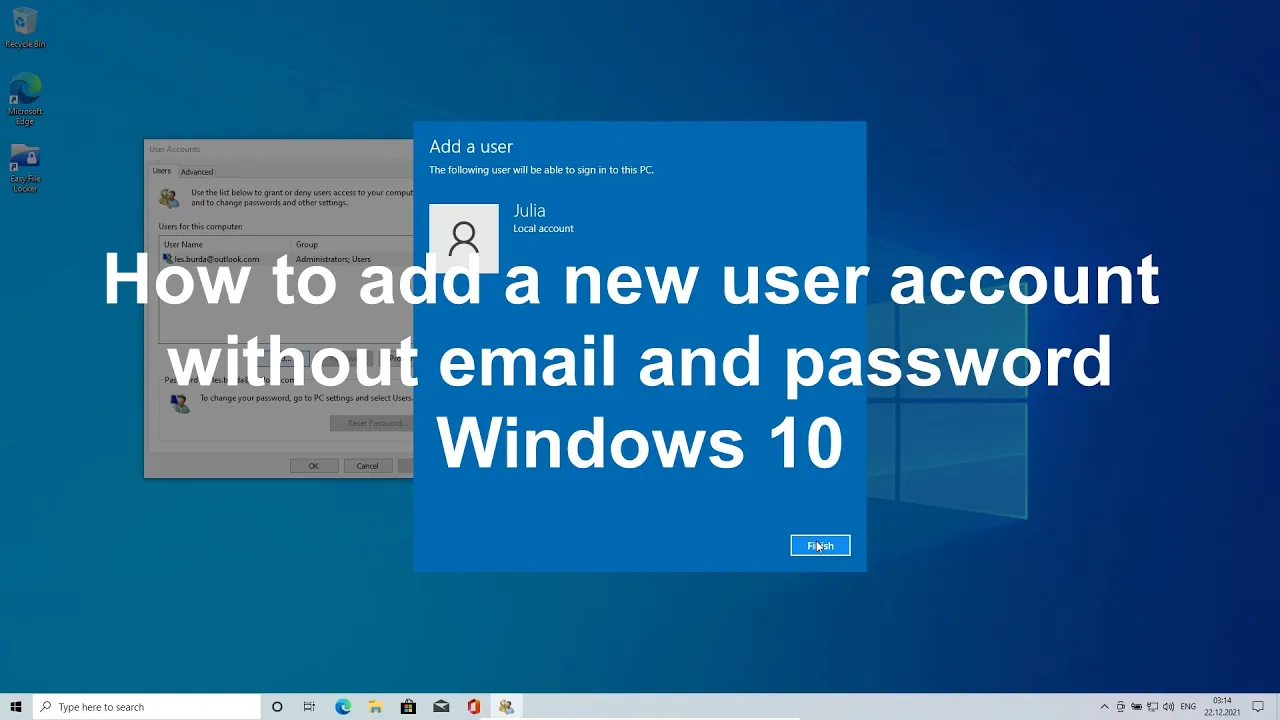Click the battery tray icon
The image size is (1280, 720).
[x=1136, y=707]
